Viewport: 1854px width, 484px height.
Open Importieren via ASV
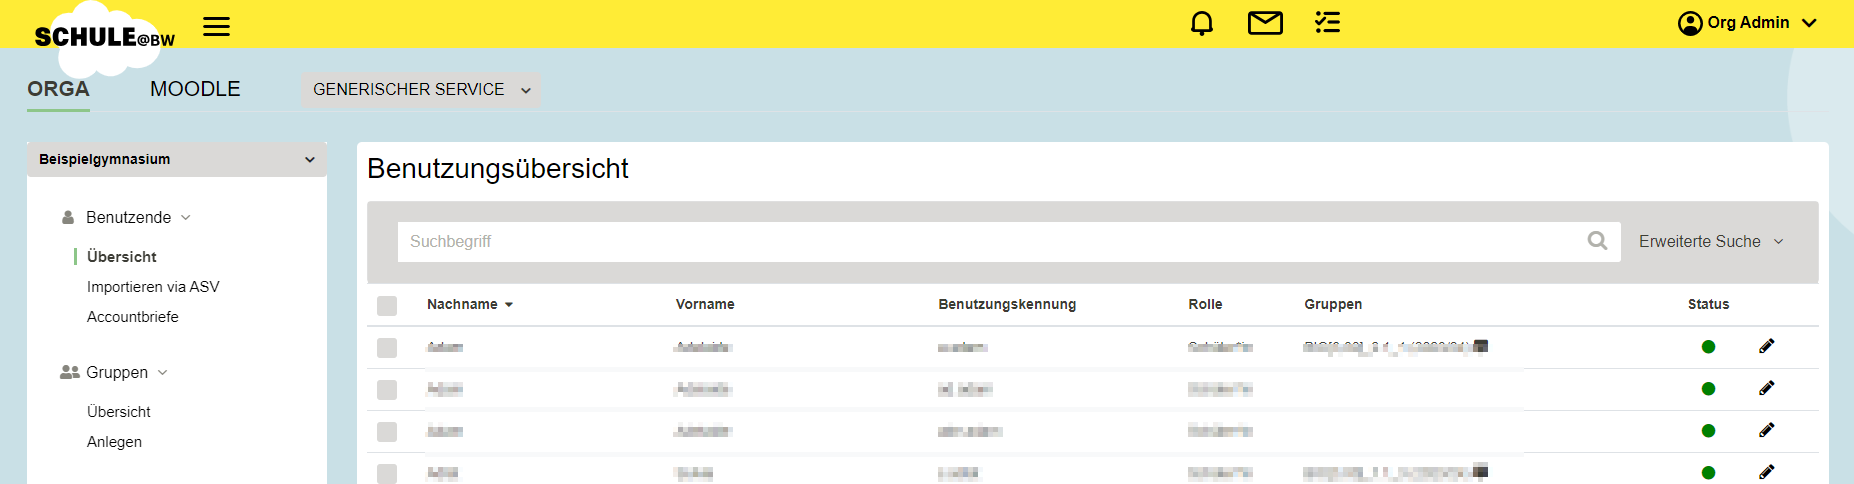(153, 286)
